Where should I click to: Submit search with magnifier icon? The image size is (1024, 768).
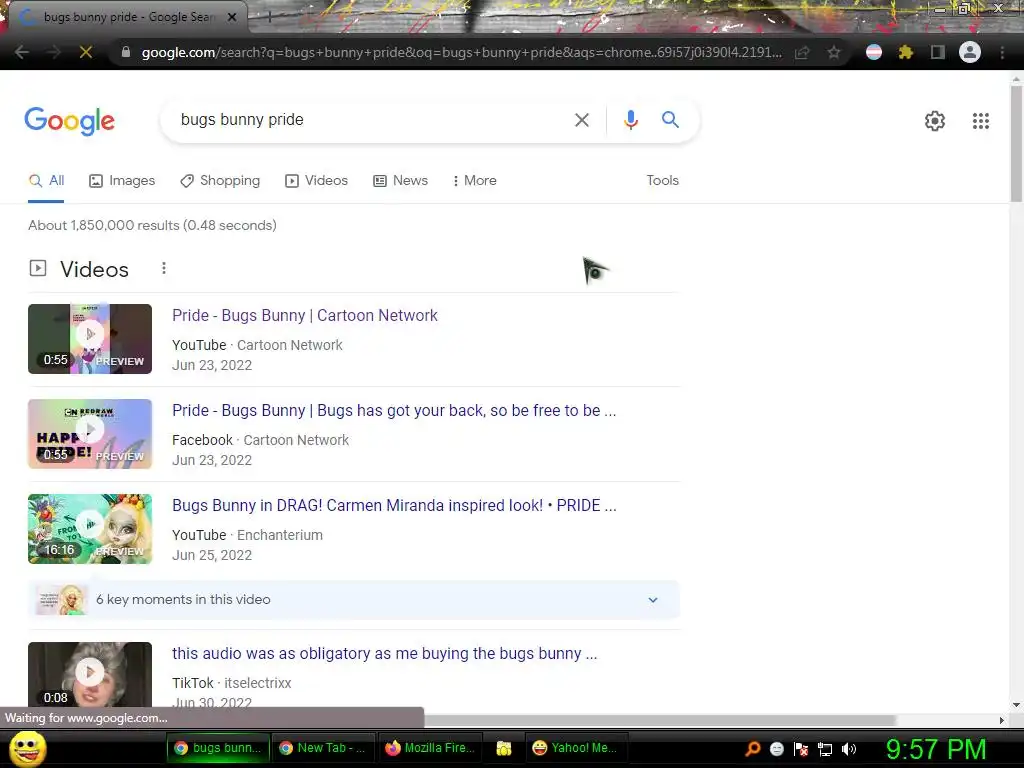670,120
